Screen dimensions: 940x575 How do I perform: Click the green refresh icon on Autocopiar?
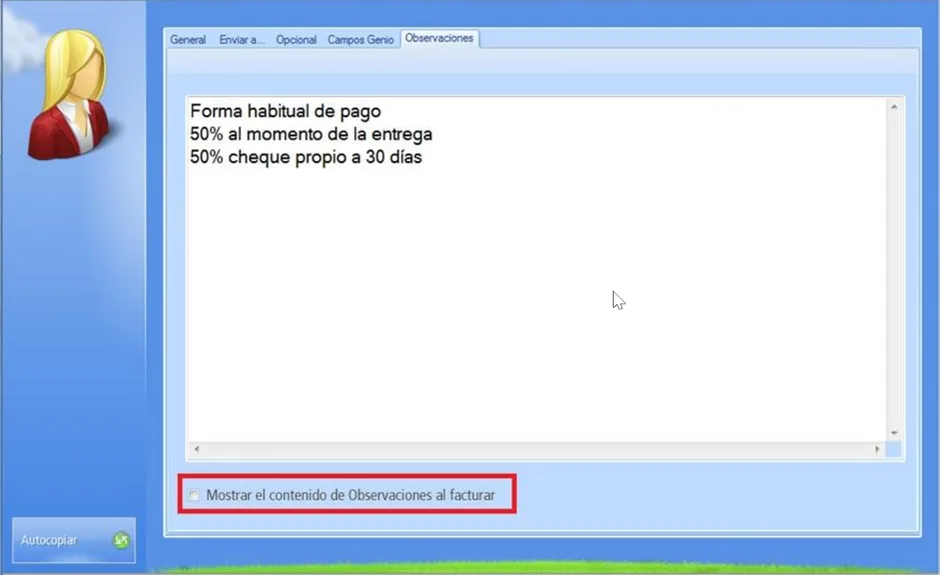point(121,540)
